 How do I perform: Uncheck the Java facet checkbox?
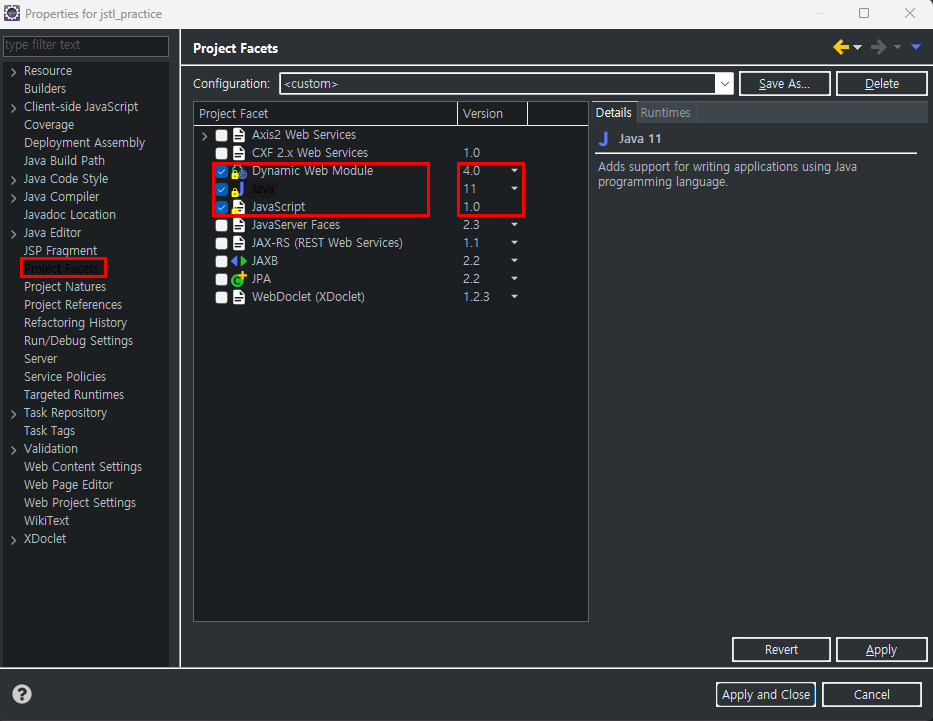221,189
